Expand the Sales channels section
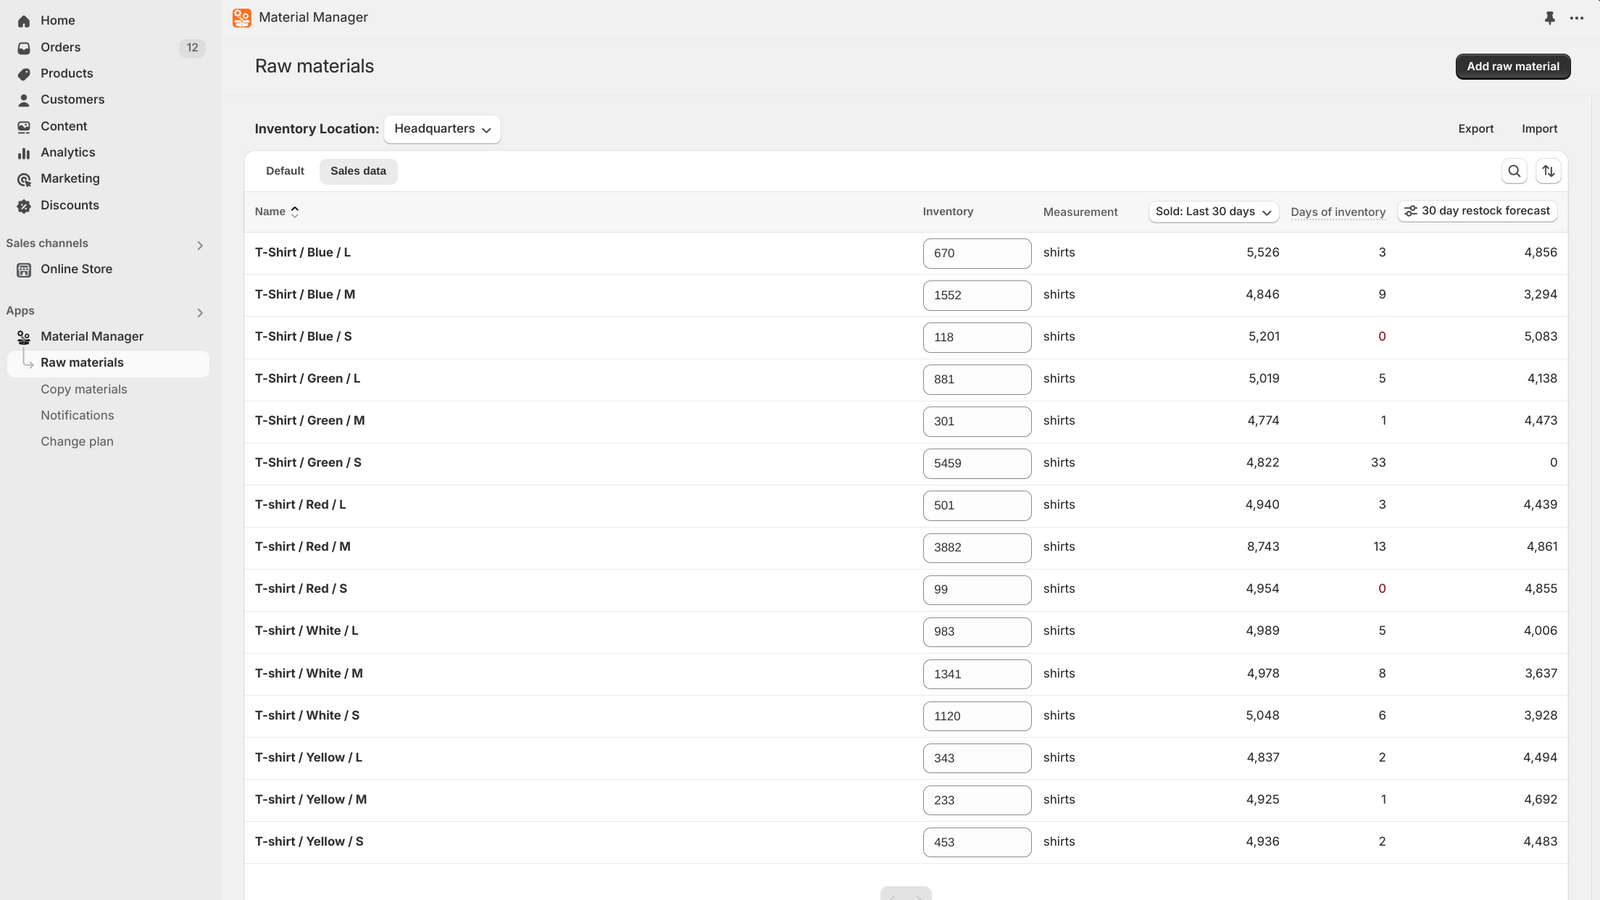This screenshot has height=900, width=1600. click(x=200, y=245)
